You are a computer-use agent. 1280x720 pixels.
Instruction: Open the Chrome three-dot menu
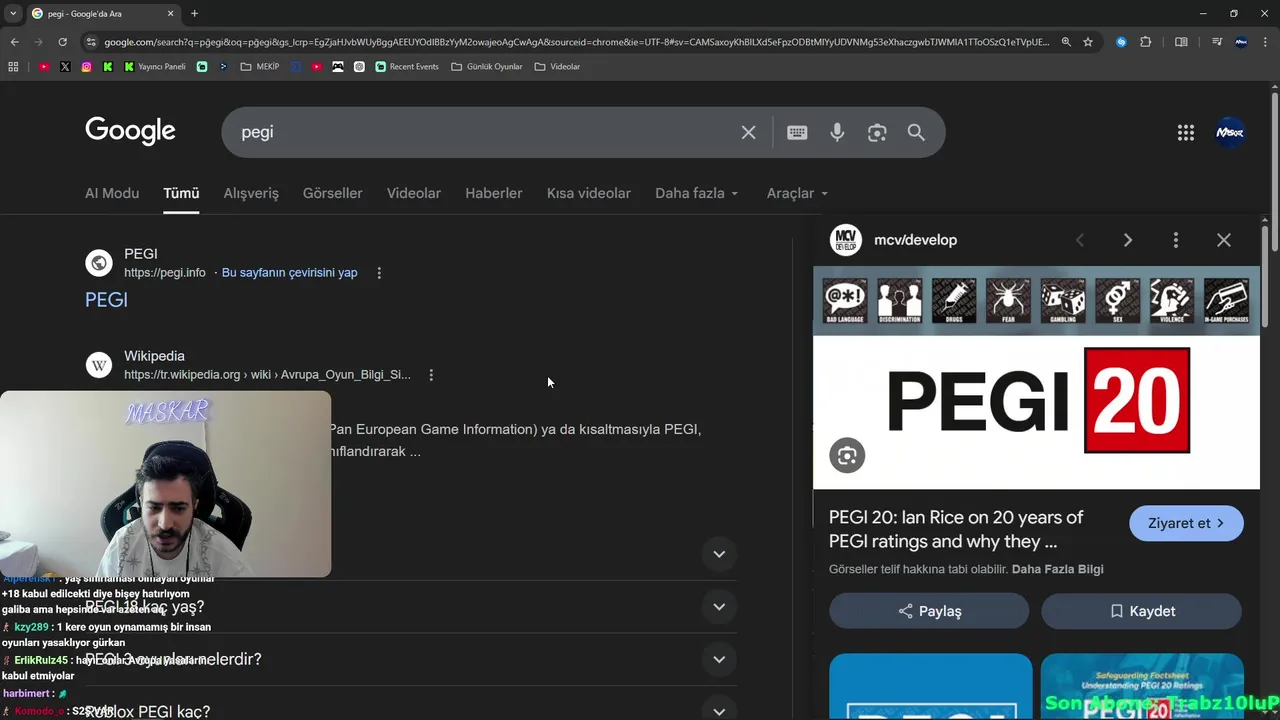1266,42
